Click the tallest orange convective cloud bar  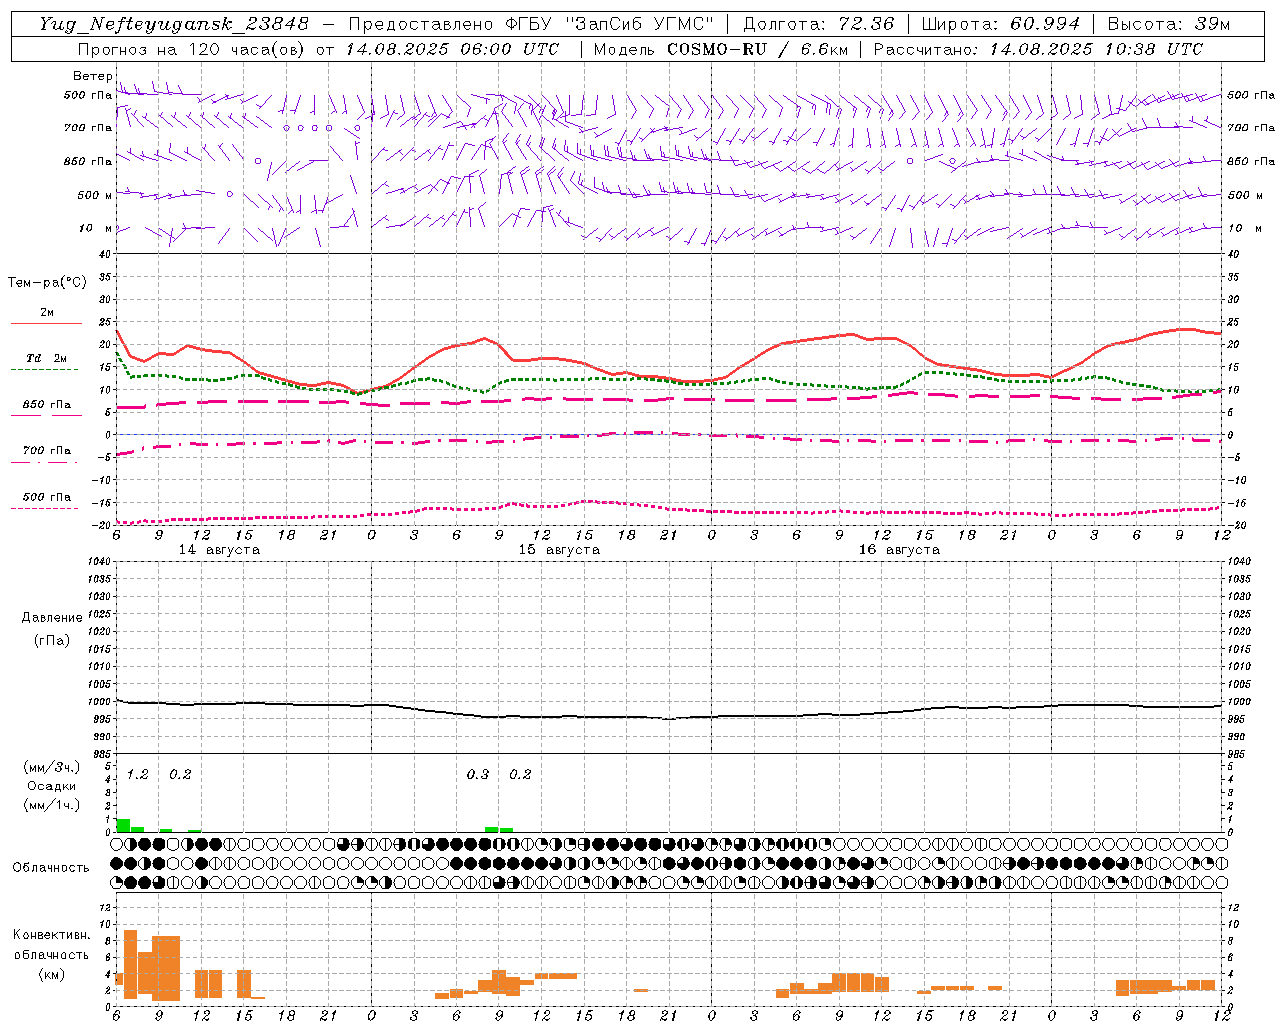pyautogui.click(x=130, y=964)
